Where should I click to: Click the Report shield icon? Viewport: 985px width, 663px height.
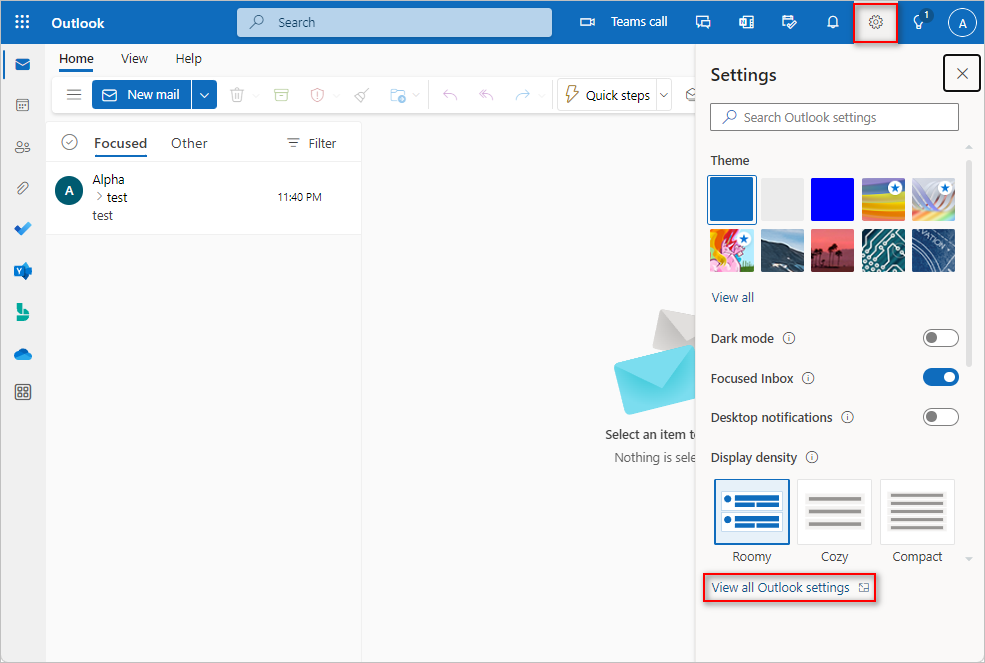[317, 95]
